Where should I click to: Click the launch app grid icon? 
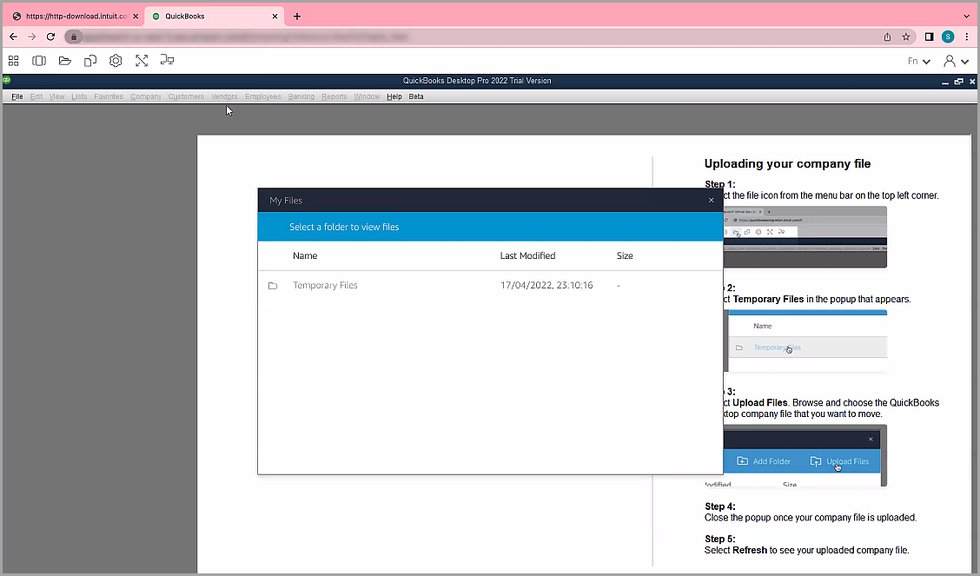[14, 61]
